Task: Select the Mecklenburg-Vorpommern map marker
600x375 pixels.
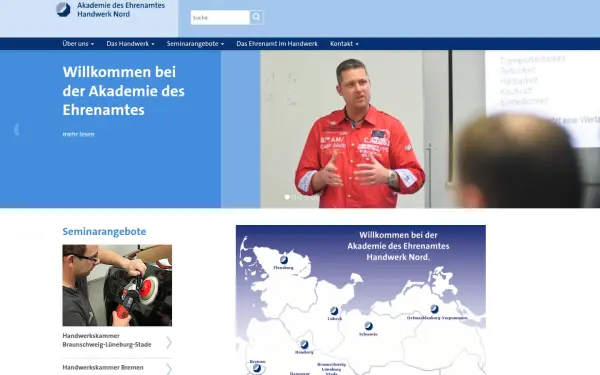Action: tap(434, 309)
